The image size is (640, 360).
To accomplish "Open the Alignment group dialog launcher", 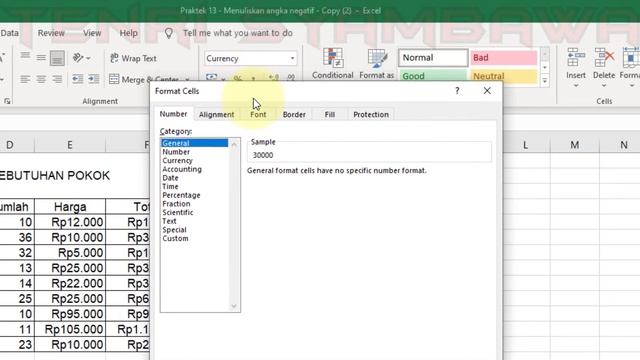I will pos(7,101).
